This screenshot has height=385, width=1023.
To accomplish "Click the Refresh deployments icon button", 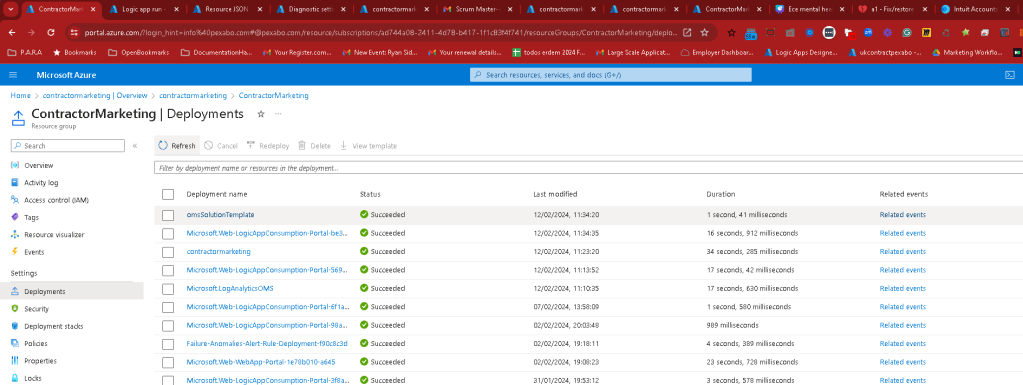I will (x=177, y=146).
